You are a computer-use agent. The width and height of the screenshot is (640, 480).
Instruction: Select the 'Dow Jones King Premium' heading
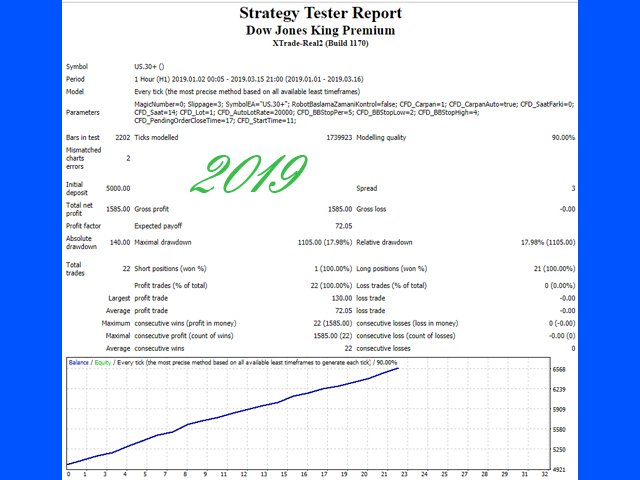pos(320,31)
